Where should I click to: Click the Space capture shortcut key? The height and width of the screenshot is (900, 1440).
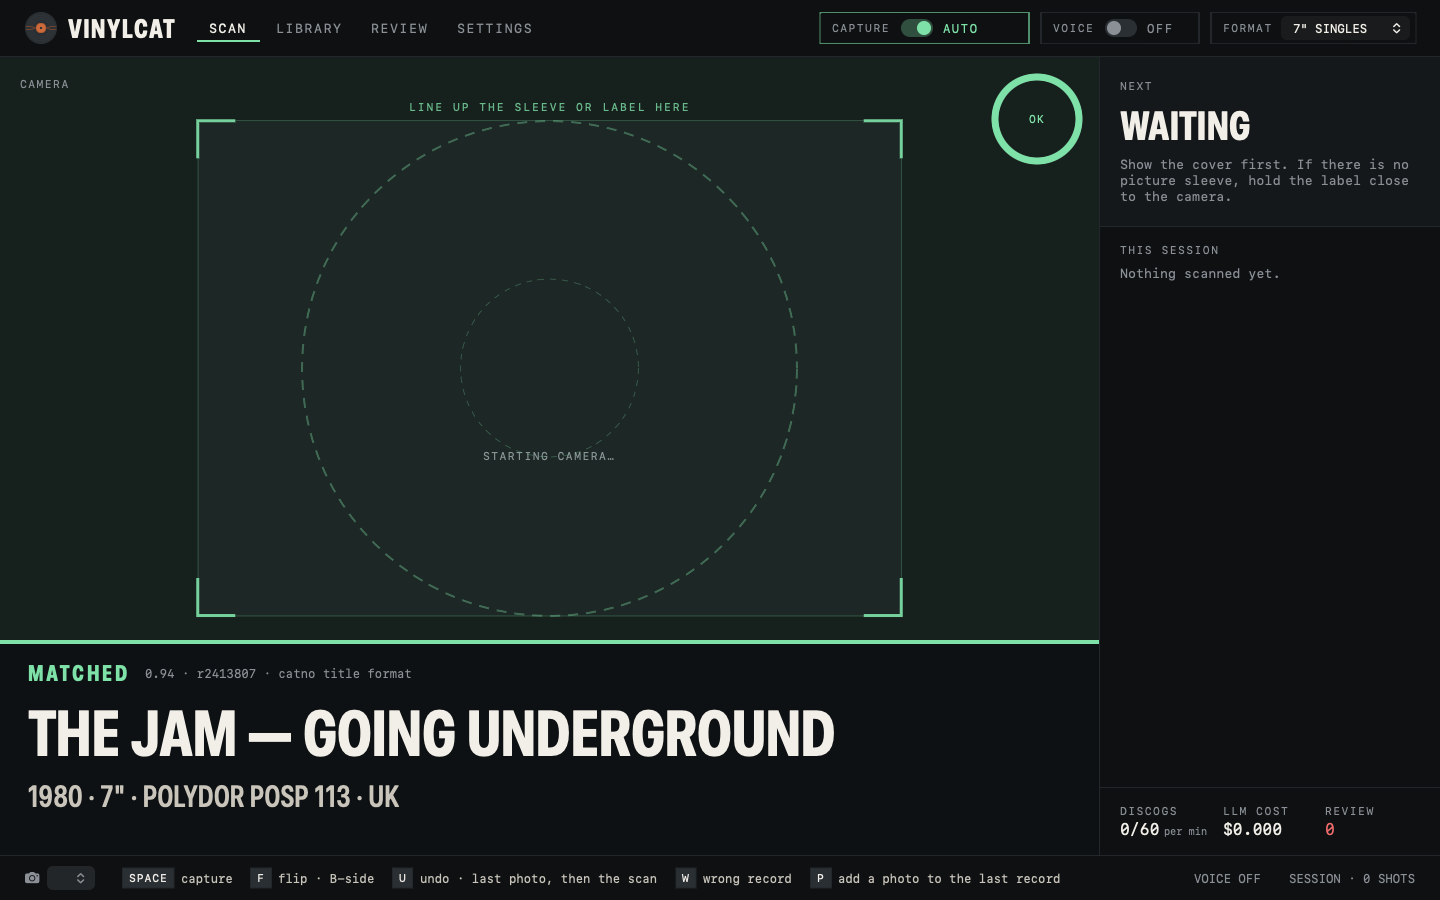[x=148, y=878]
